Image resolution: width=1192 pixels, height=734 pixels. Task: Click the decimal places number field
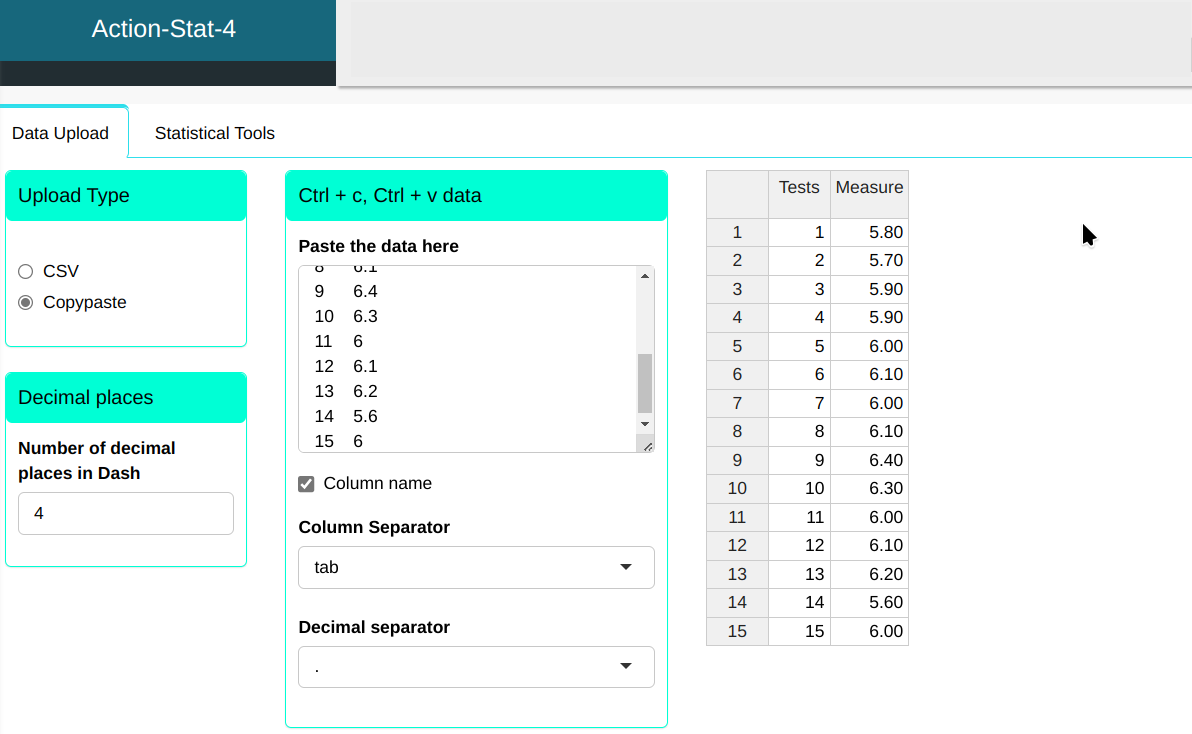coord(126,513)
